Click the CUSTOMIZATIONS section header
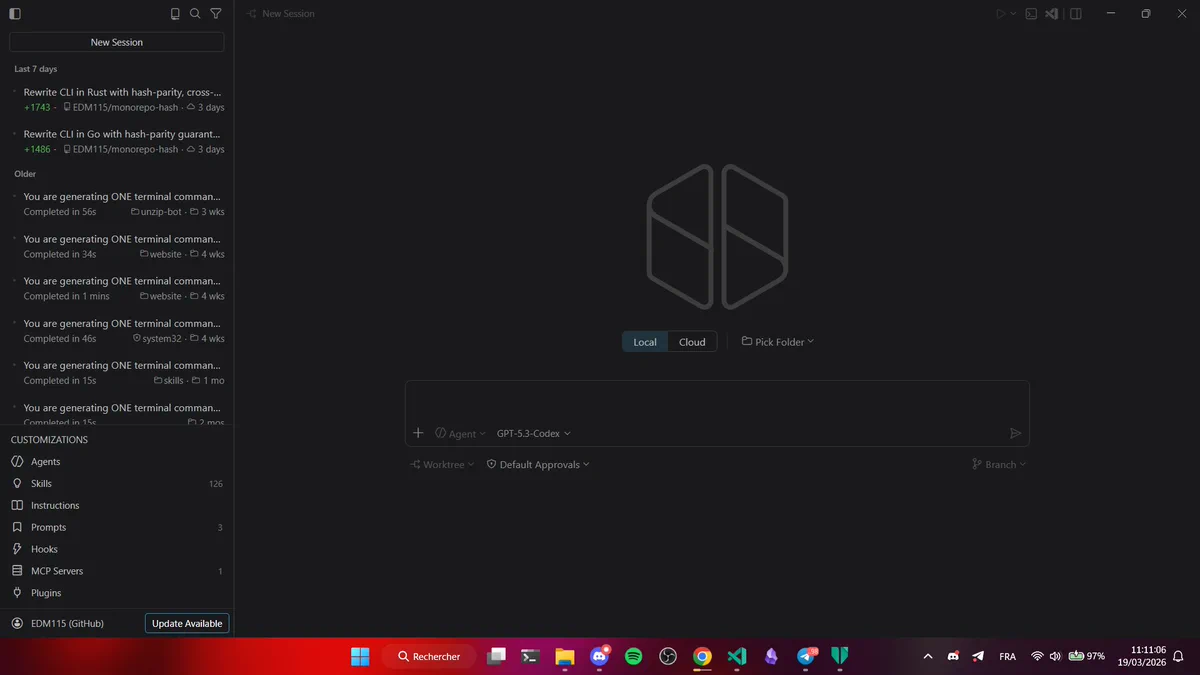This screenshot has height=675, width=1200. click(49, 440)
